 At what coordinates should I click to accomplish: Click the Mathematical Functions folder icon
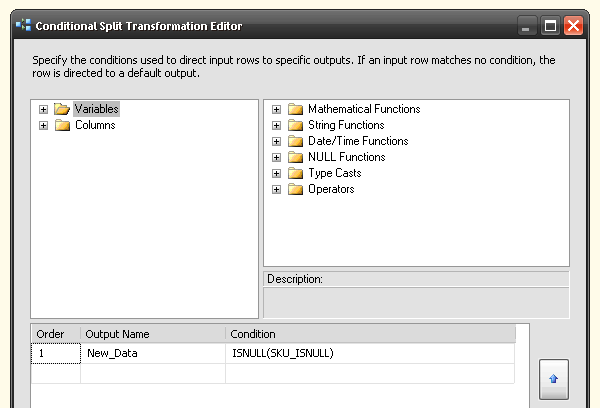(x=295, y=109)
